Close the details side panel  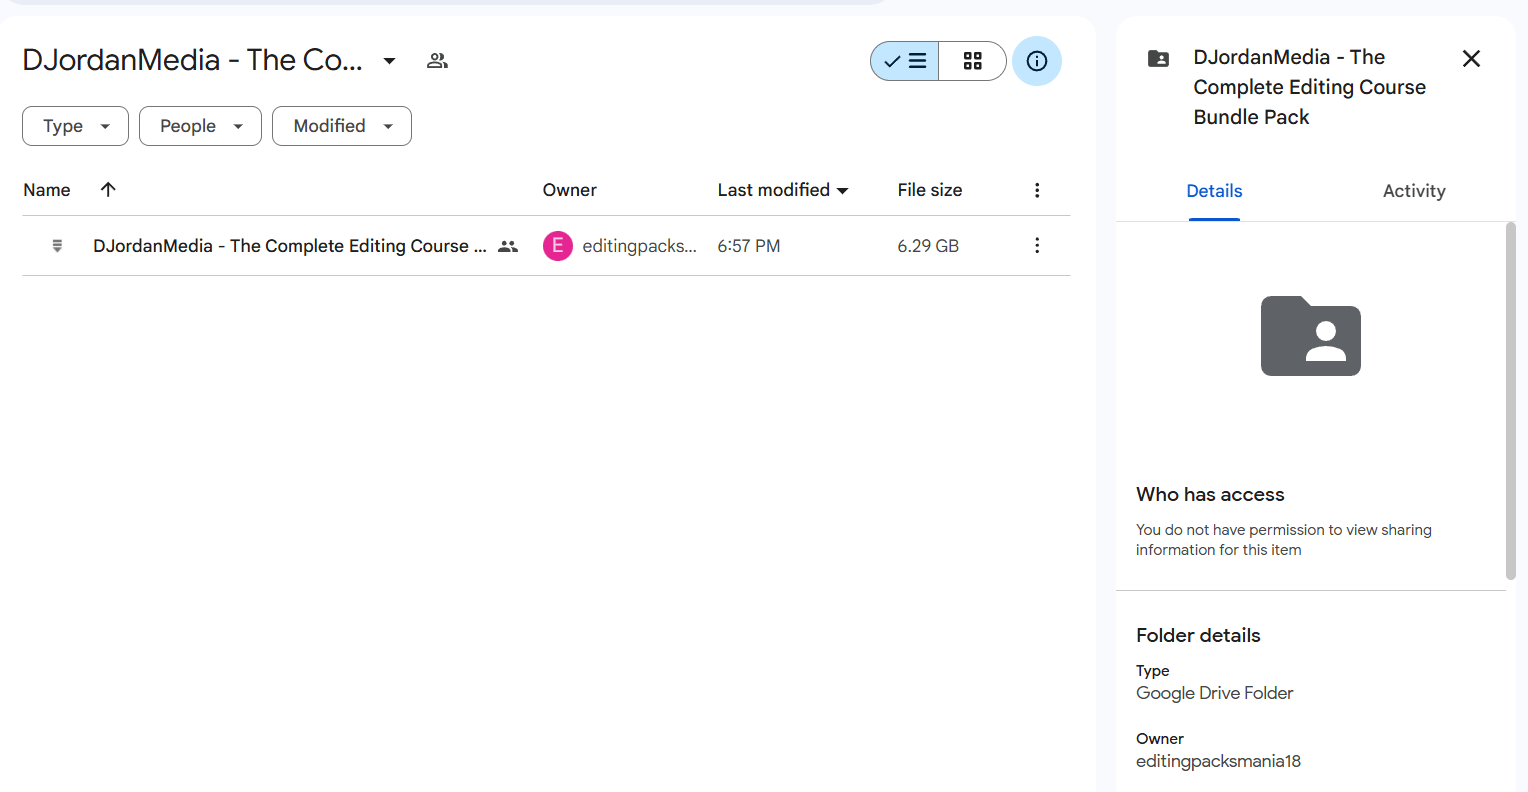tap(1471, 58)
